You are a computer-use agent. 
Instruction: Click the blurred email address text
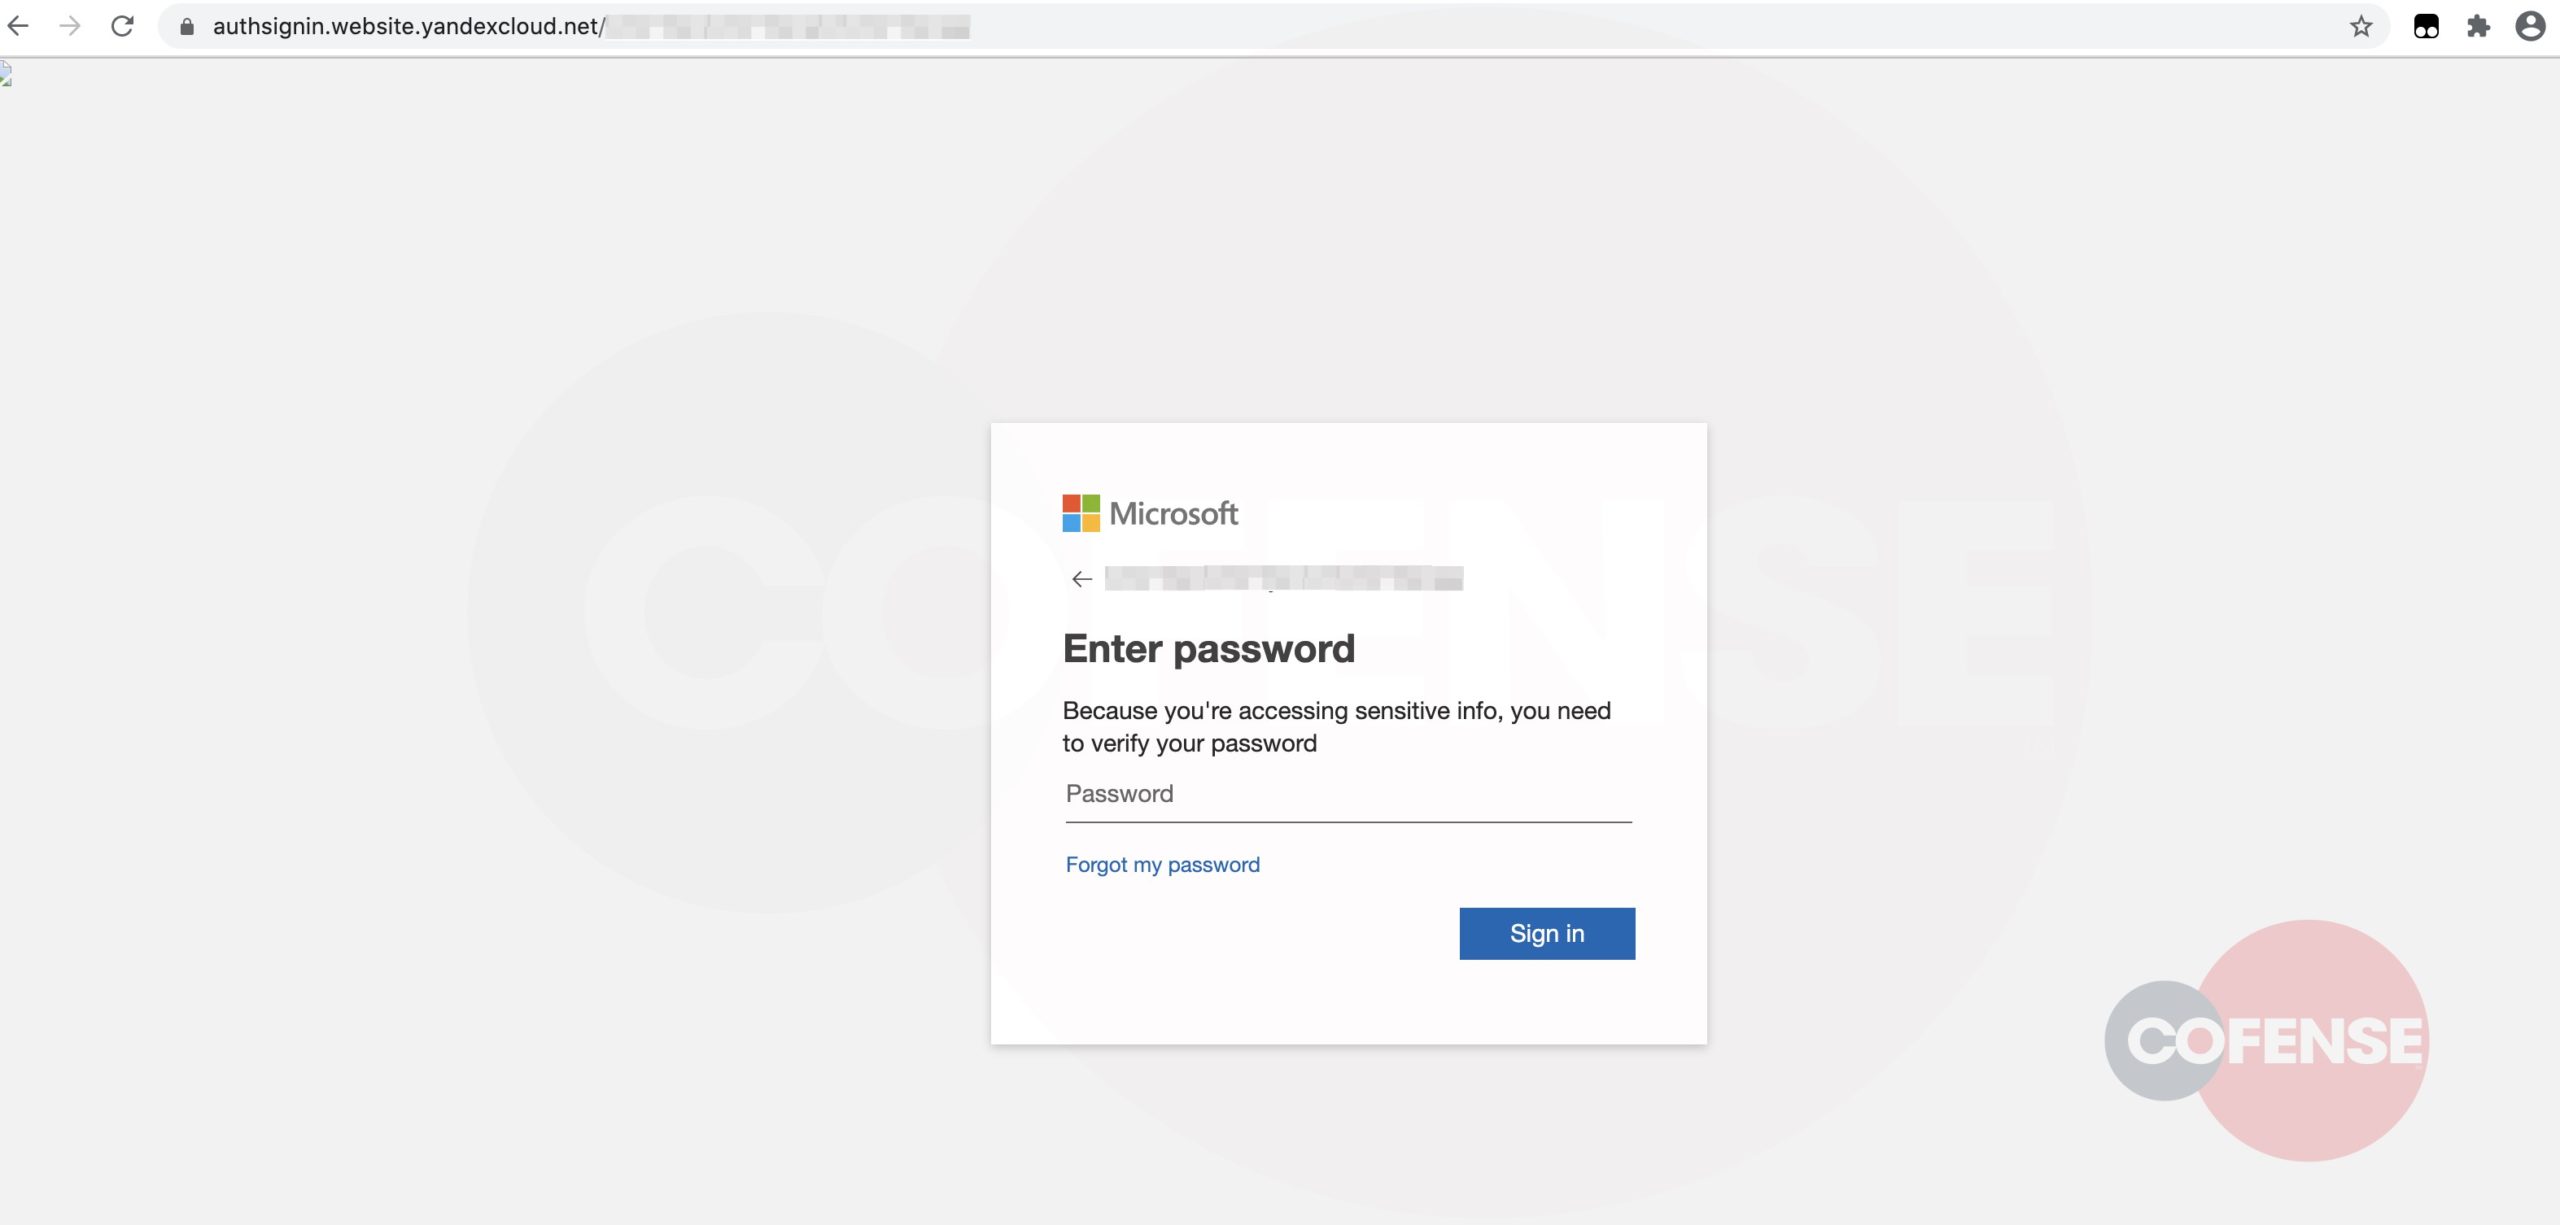[x=1284, y=579]
